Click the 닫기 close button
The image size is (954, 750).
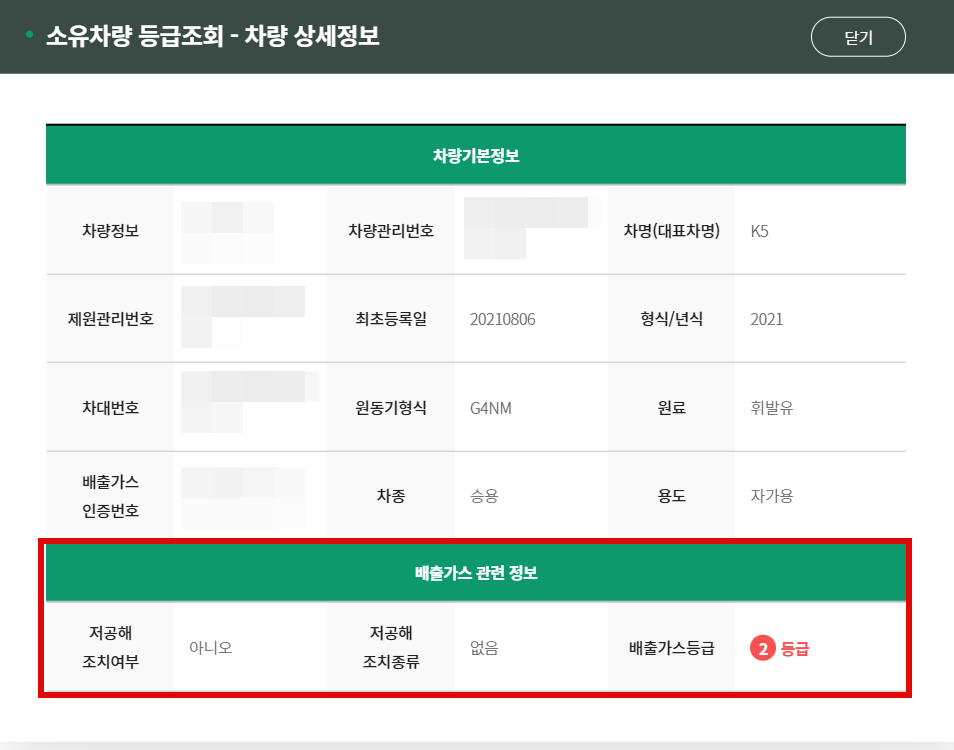click(x=858, y=36)
